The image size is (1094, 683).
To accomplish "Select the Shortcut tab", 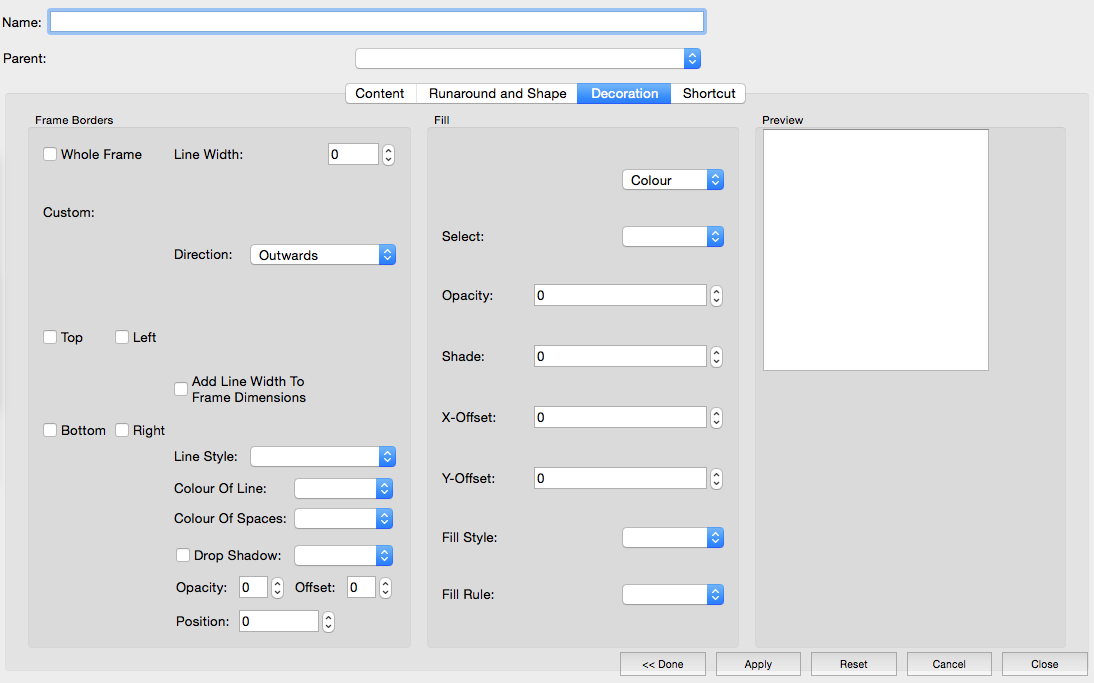I will tap(709, 93).
